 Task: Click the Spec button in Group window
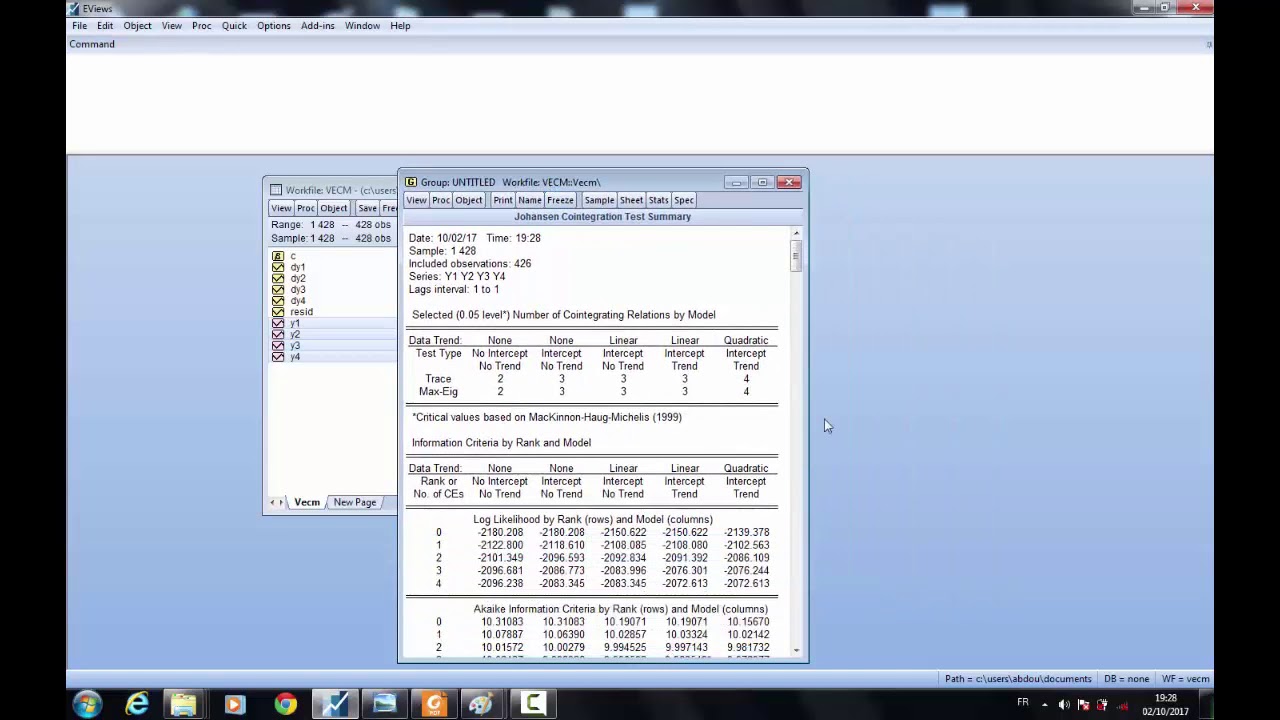[x=684, y=200]
